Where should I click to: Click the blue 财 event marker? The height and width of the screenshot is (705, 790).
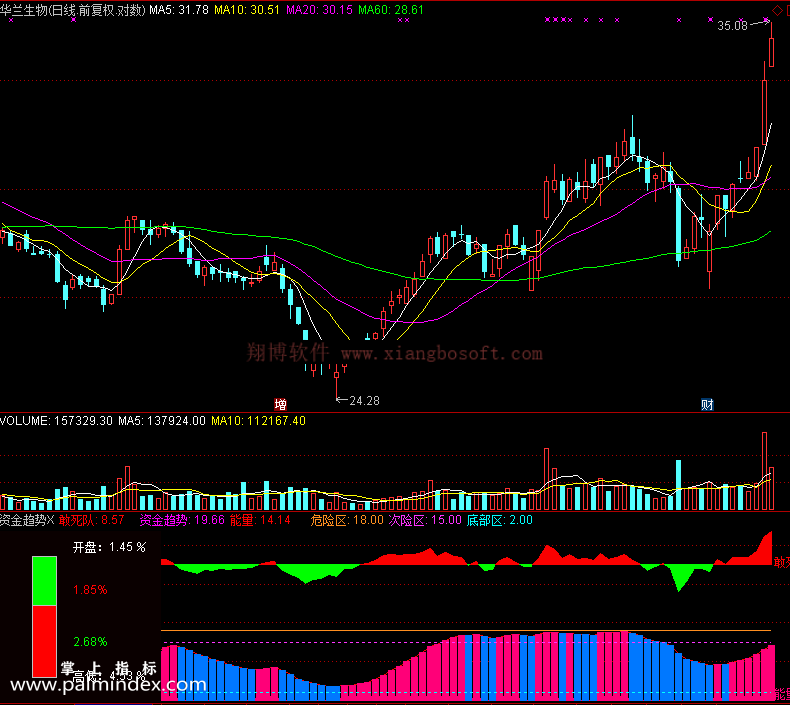click(707, 404)
